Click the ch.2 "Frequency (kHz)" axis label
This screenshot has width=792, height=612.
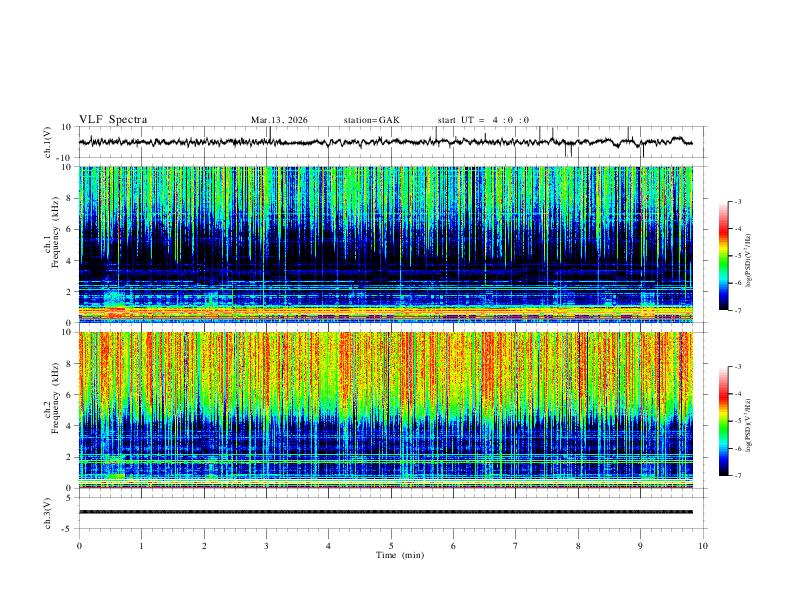tap(55, 398)
